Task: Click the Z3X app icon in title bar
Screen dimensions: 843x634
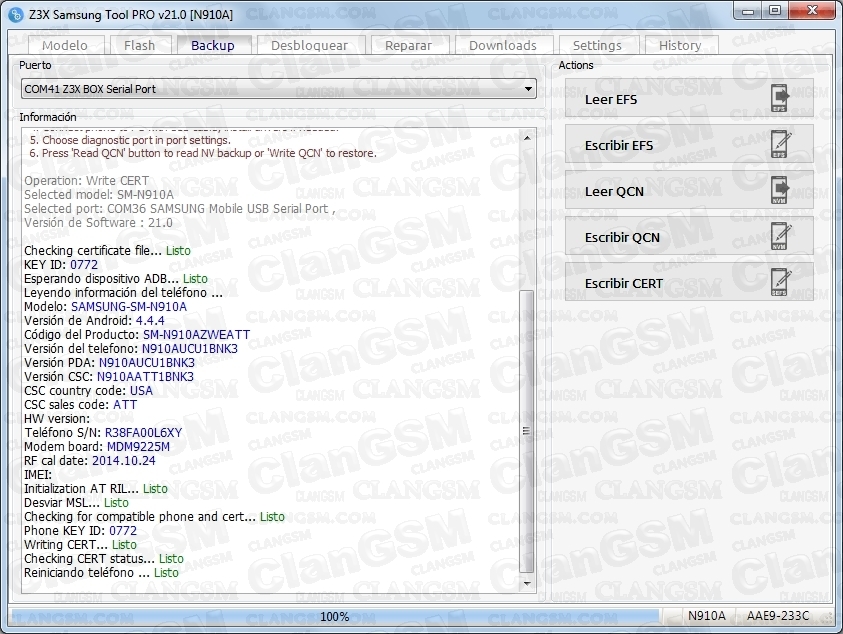Action: tap(17, 15)
